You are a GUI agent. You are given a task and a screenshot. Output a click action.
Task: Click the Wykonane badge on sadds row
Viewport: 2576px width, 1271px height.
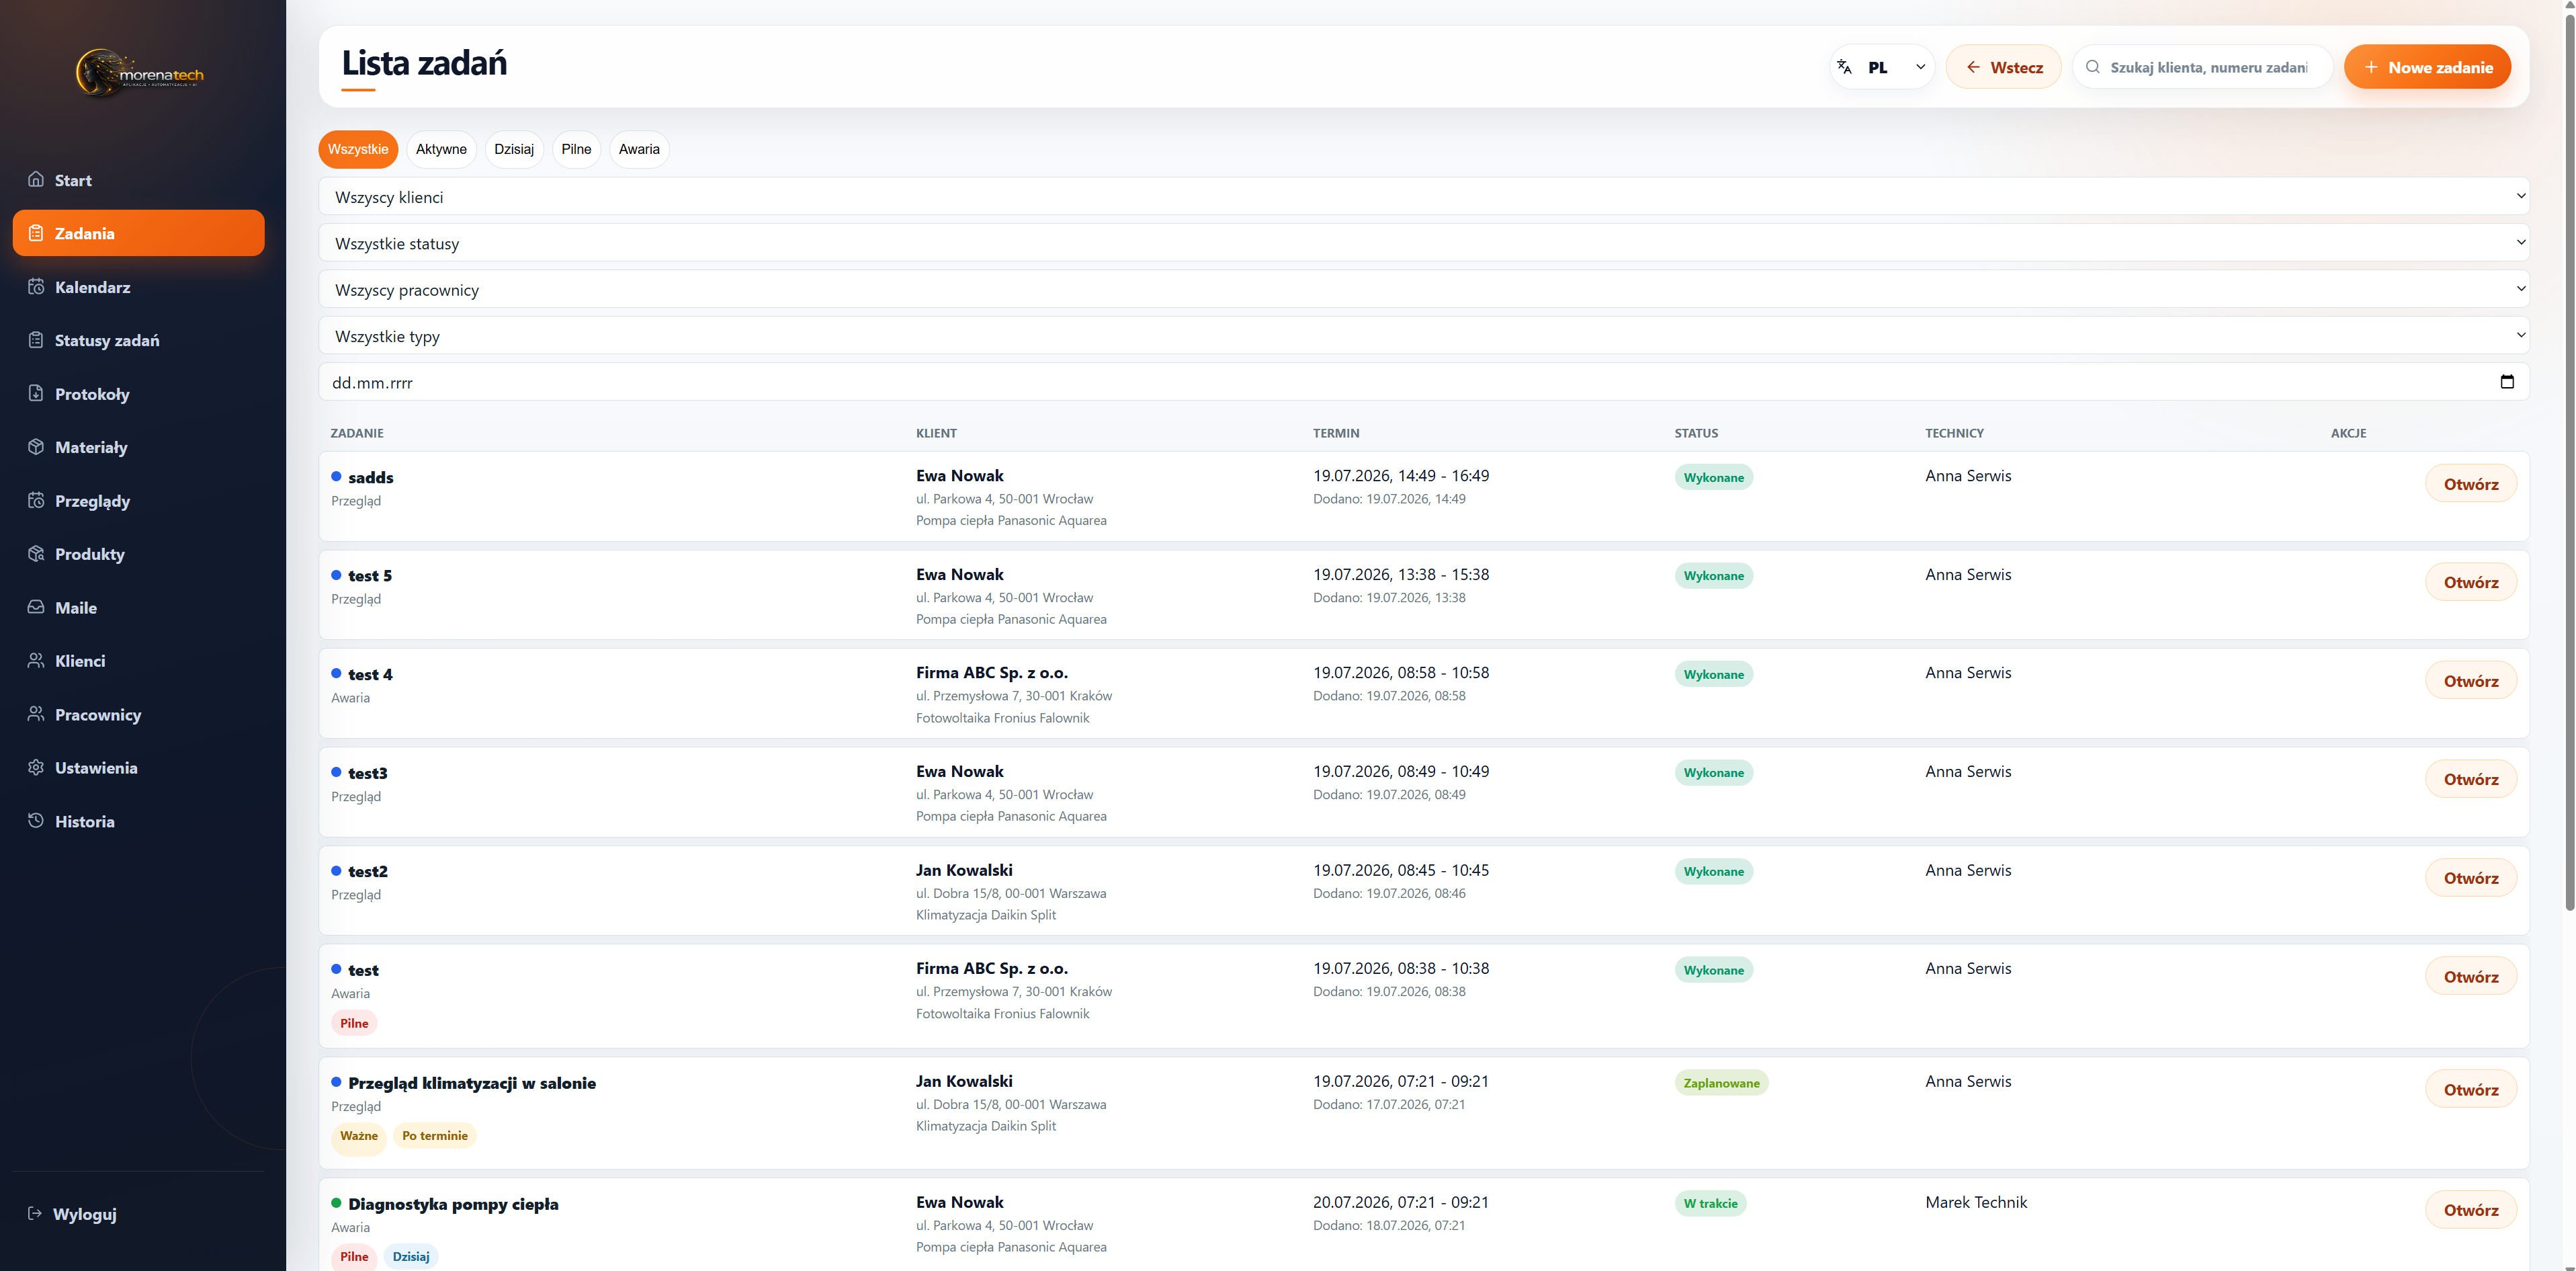click(1713, 477)
